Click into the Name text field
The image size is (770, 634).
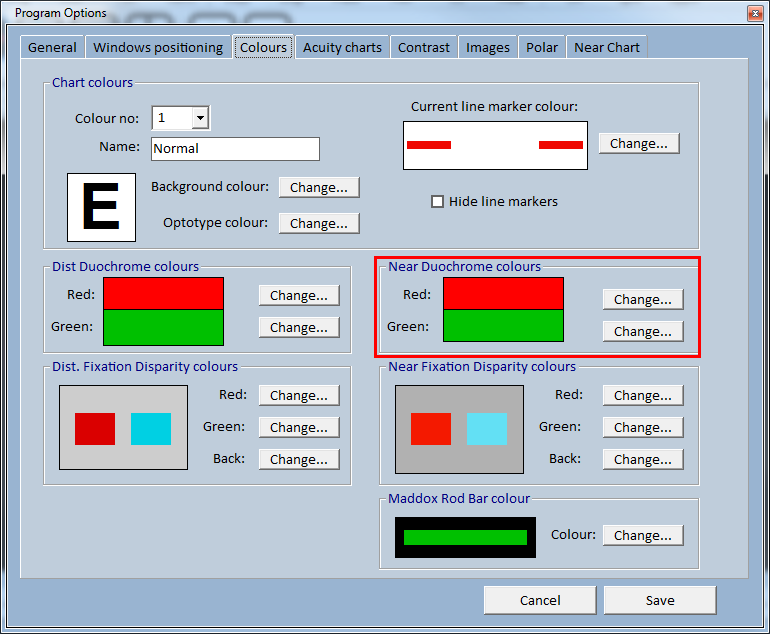235,149
